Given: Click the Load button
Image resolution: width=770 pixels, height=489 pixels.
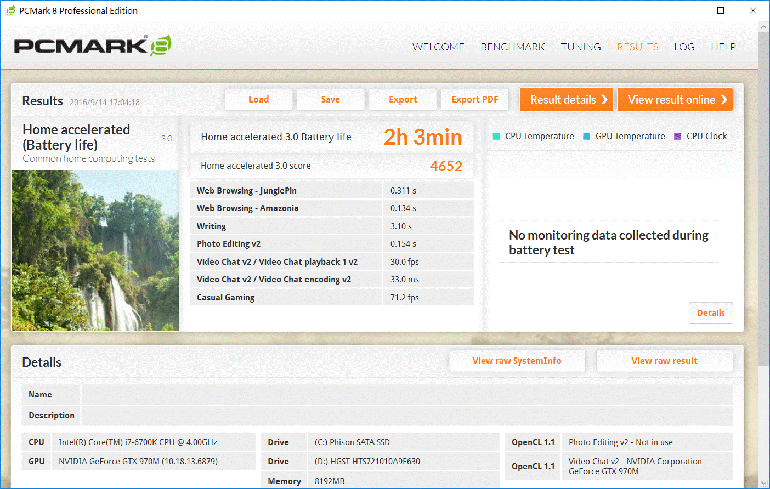Looking at the screenshot, I should point(258,100).
